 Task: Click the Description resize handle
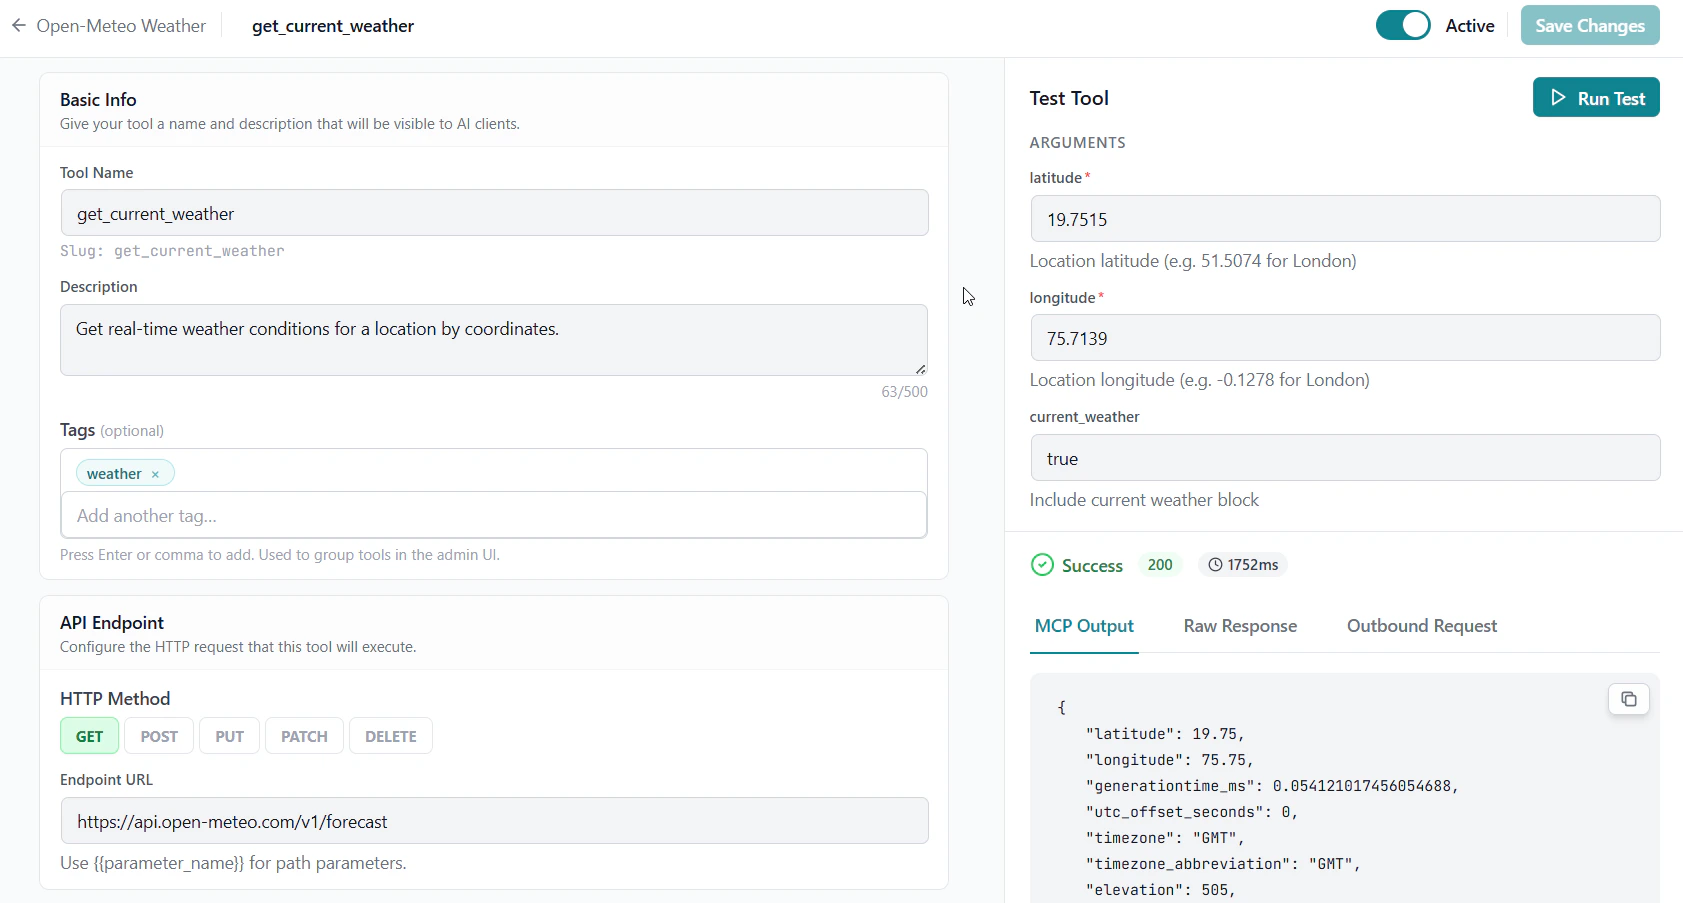pos(920,368)
